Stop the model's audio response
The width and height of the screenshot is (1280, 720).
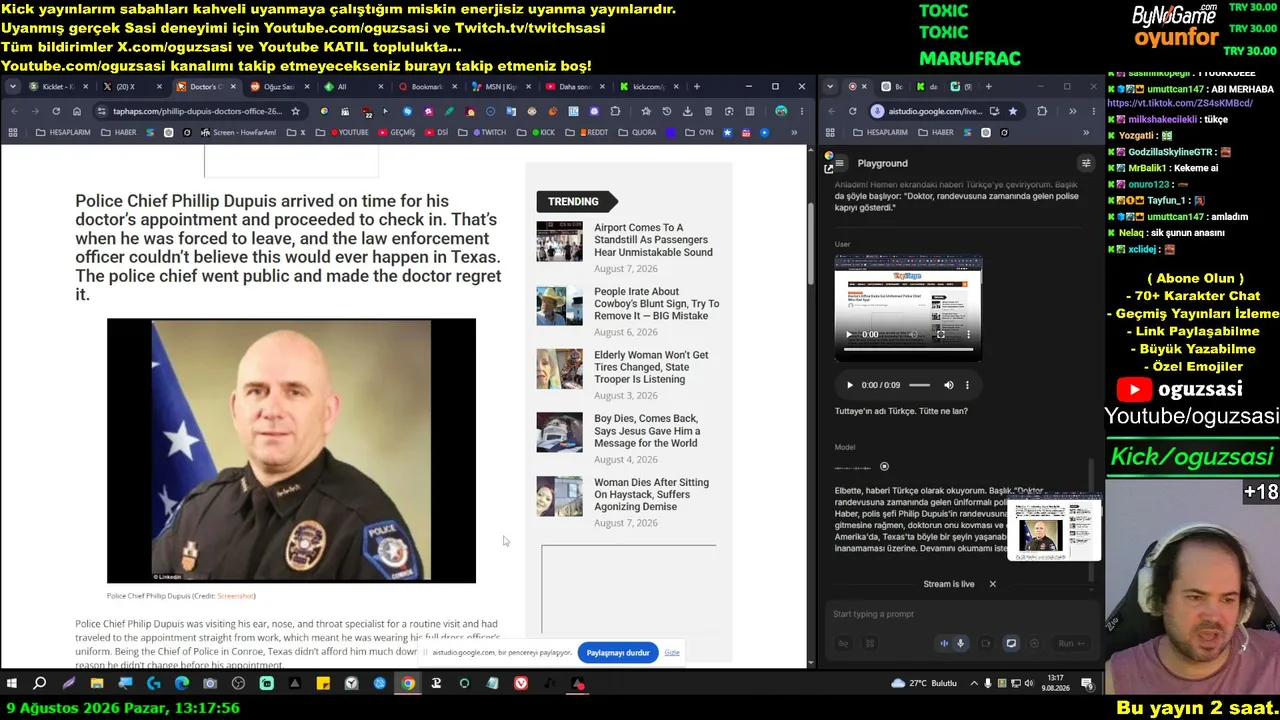click(x=884, y=466)
